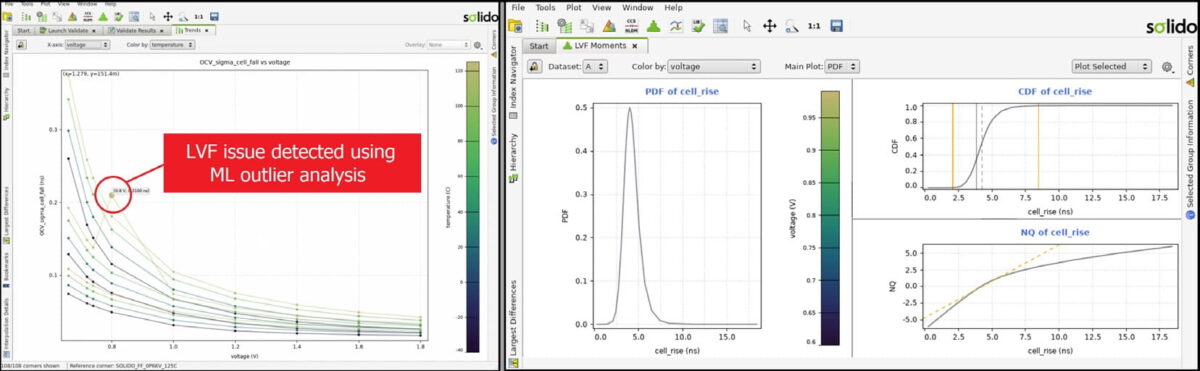
Task: Close the Trends tab
Action: 207,30
